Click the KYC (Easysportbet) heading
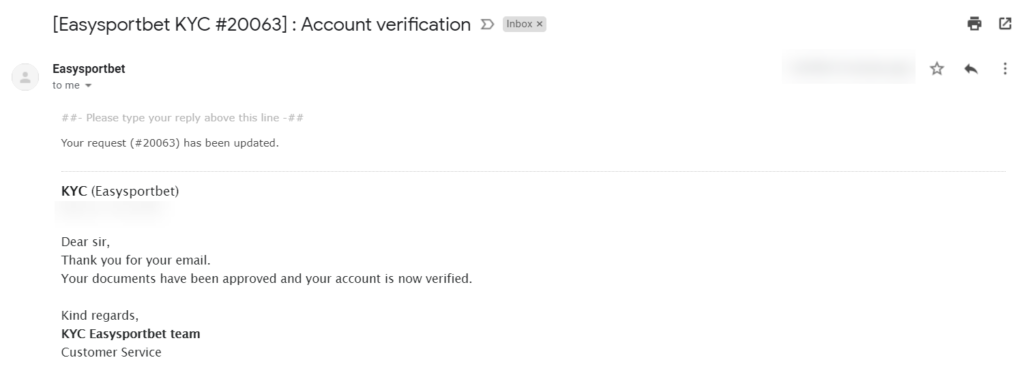This screenshot has height=392, width=1024. coord(120,191)
